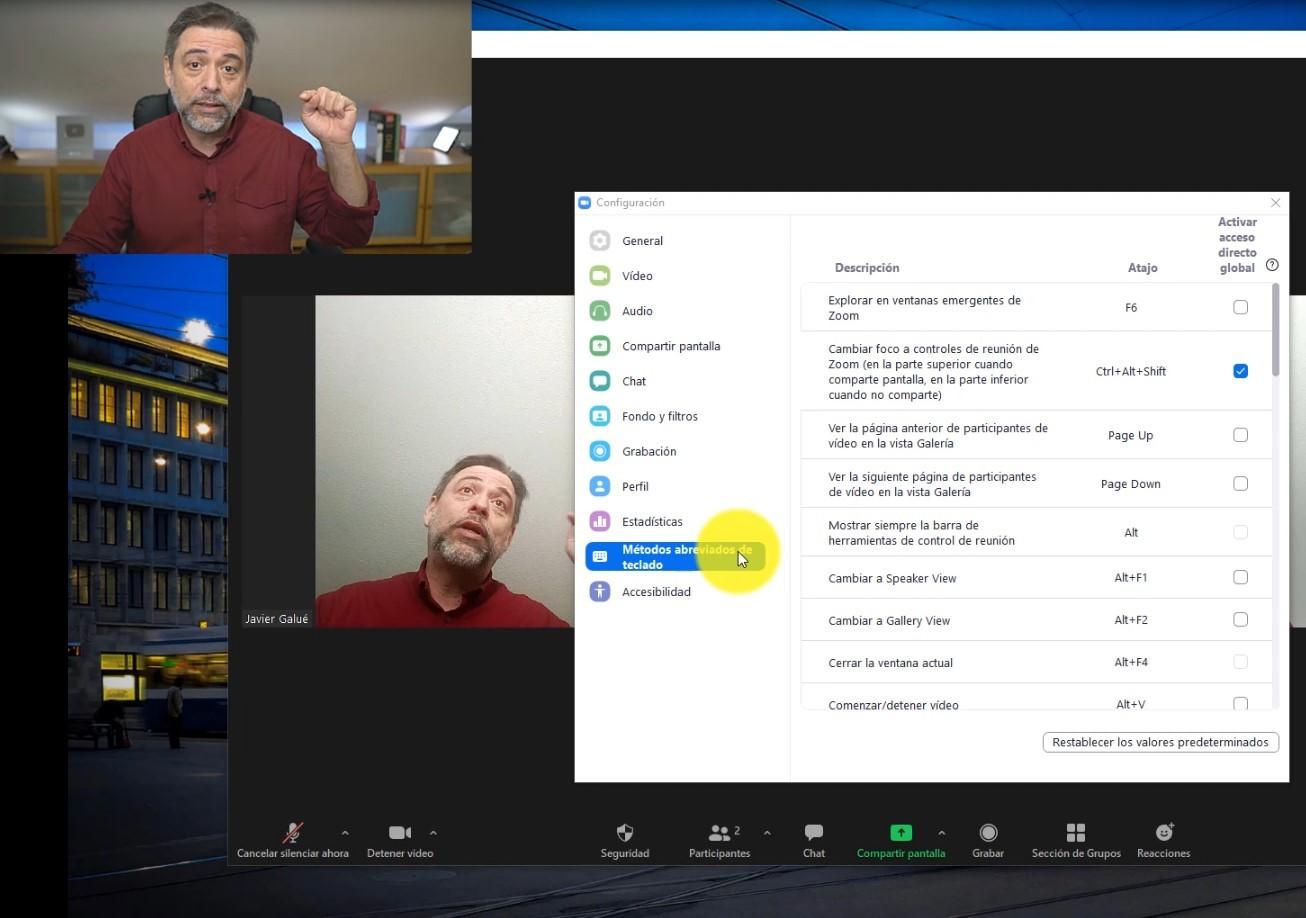Open Sección de Grupos breakout rooms
This screenshot has height=918, width=1306.
tap(1076, 833)
